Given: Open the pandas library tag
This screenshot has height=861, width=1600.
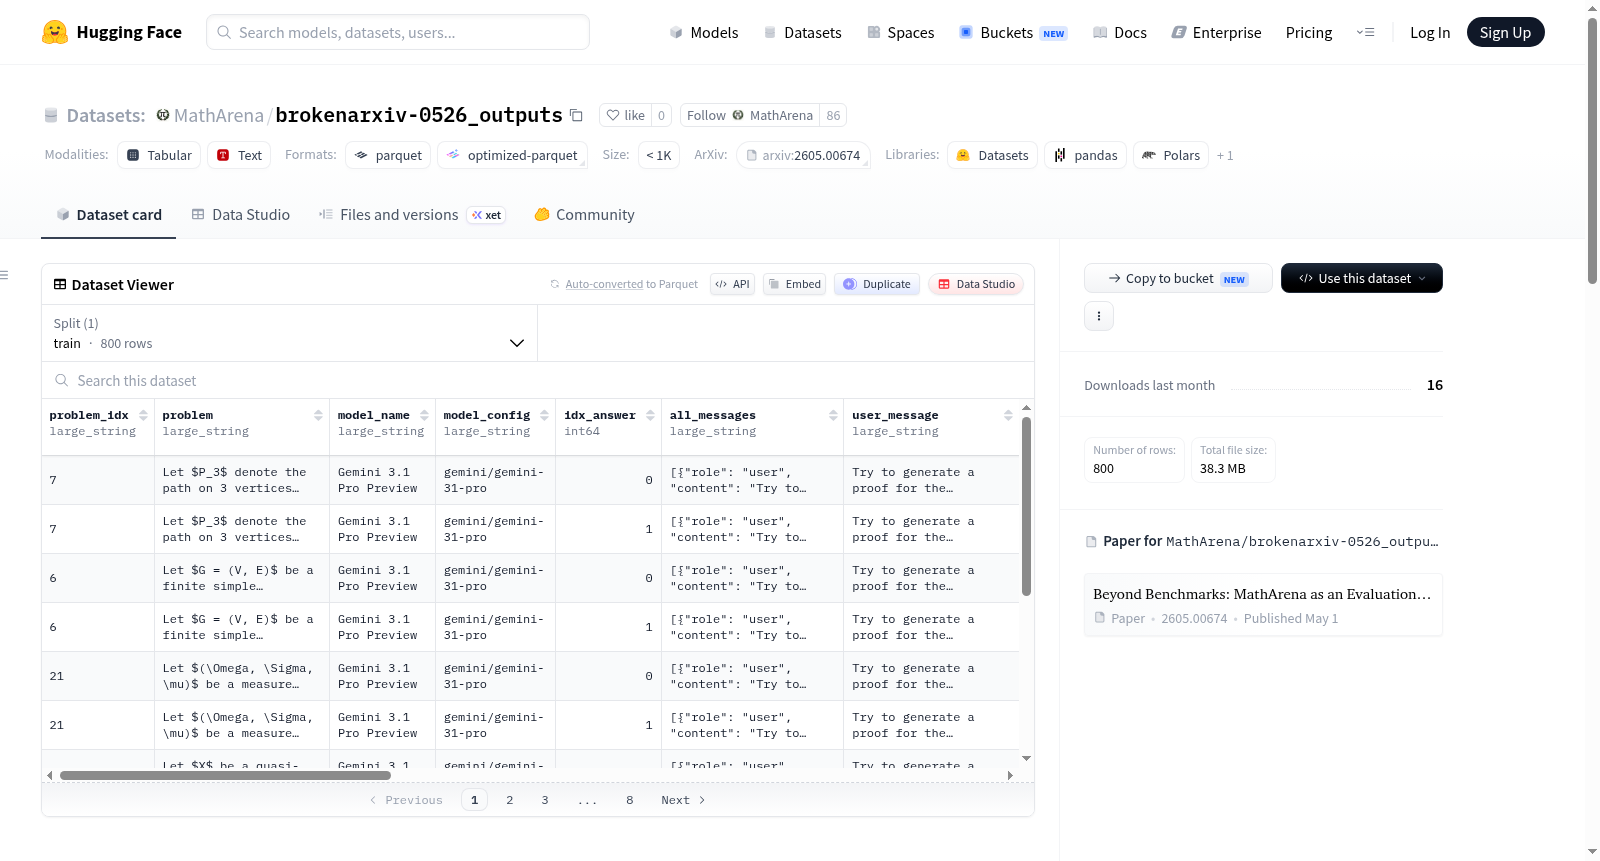Looking at the screenshot, I should click(1086, 155).
